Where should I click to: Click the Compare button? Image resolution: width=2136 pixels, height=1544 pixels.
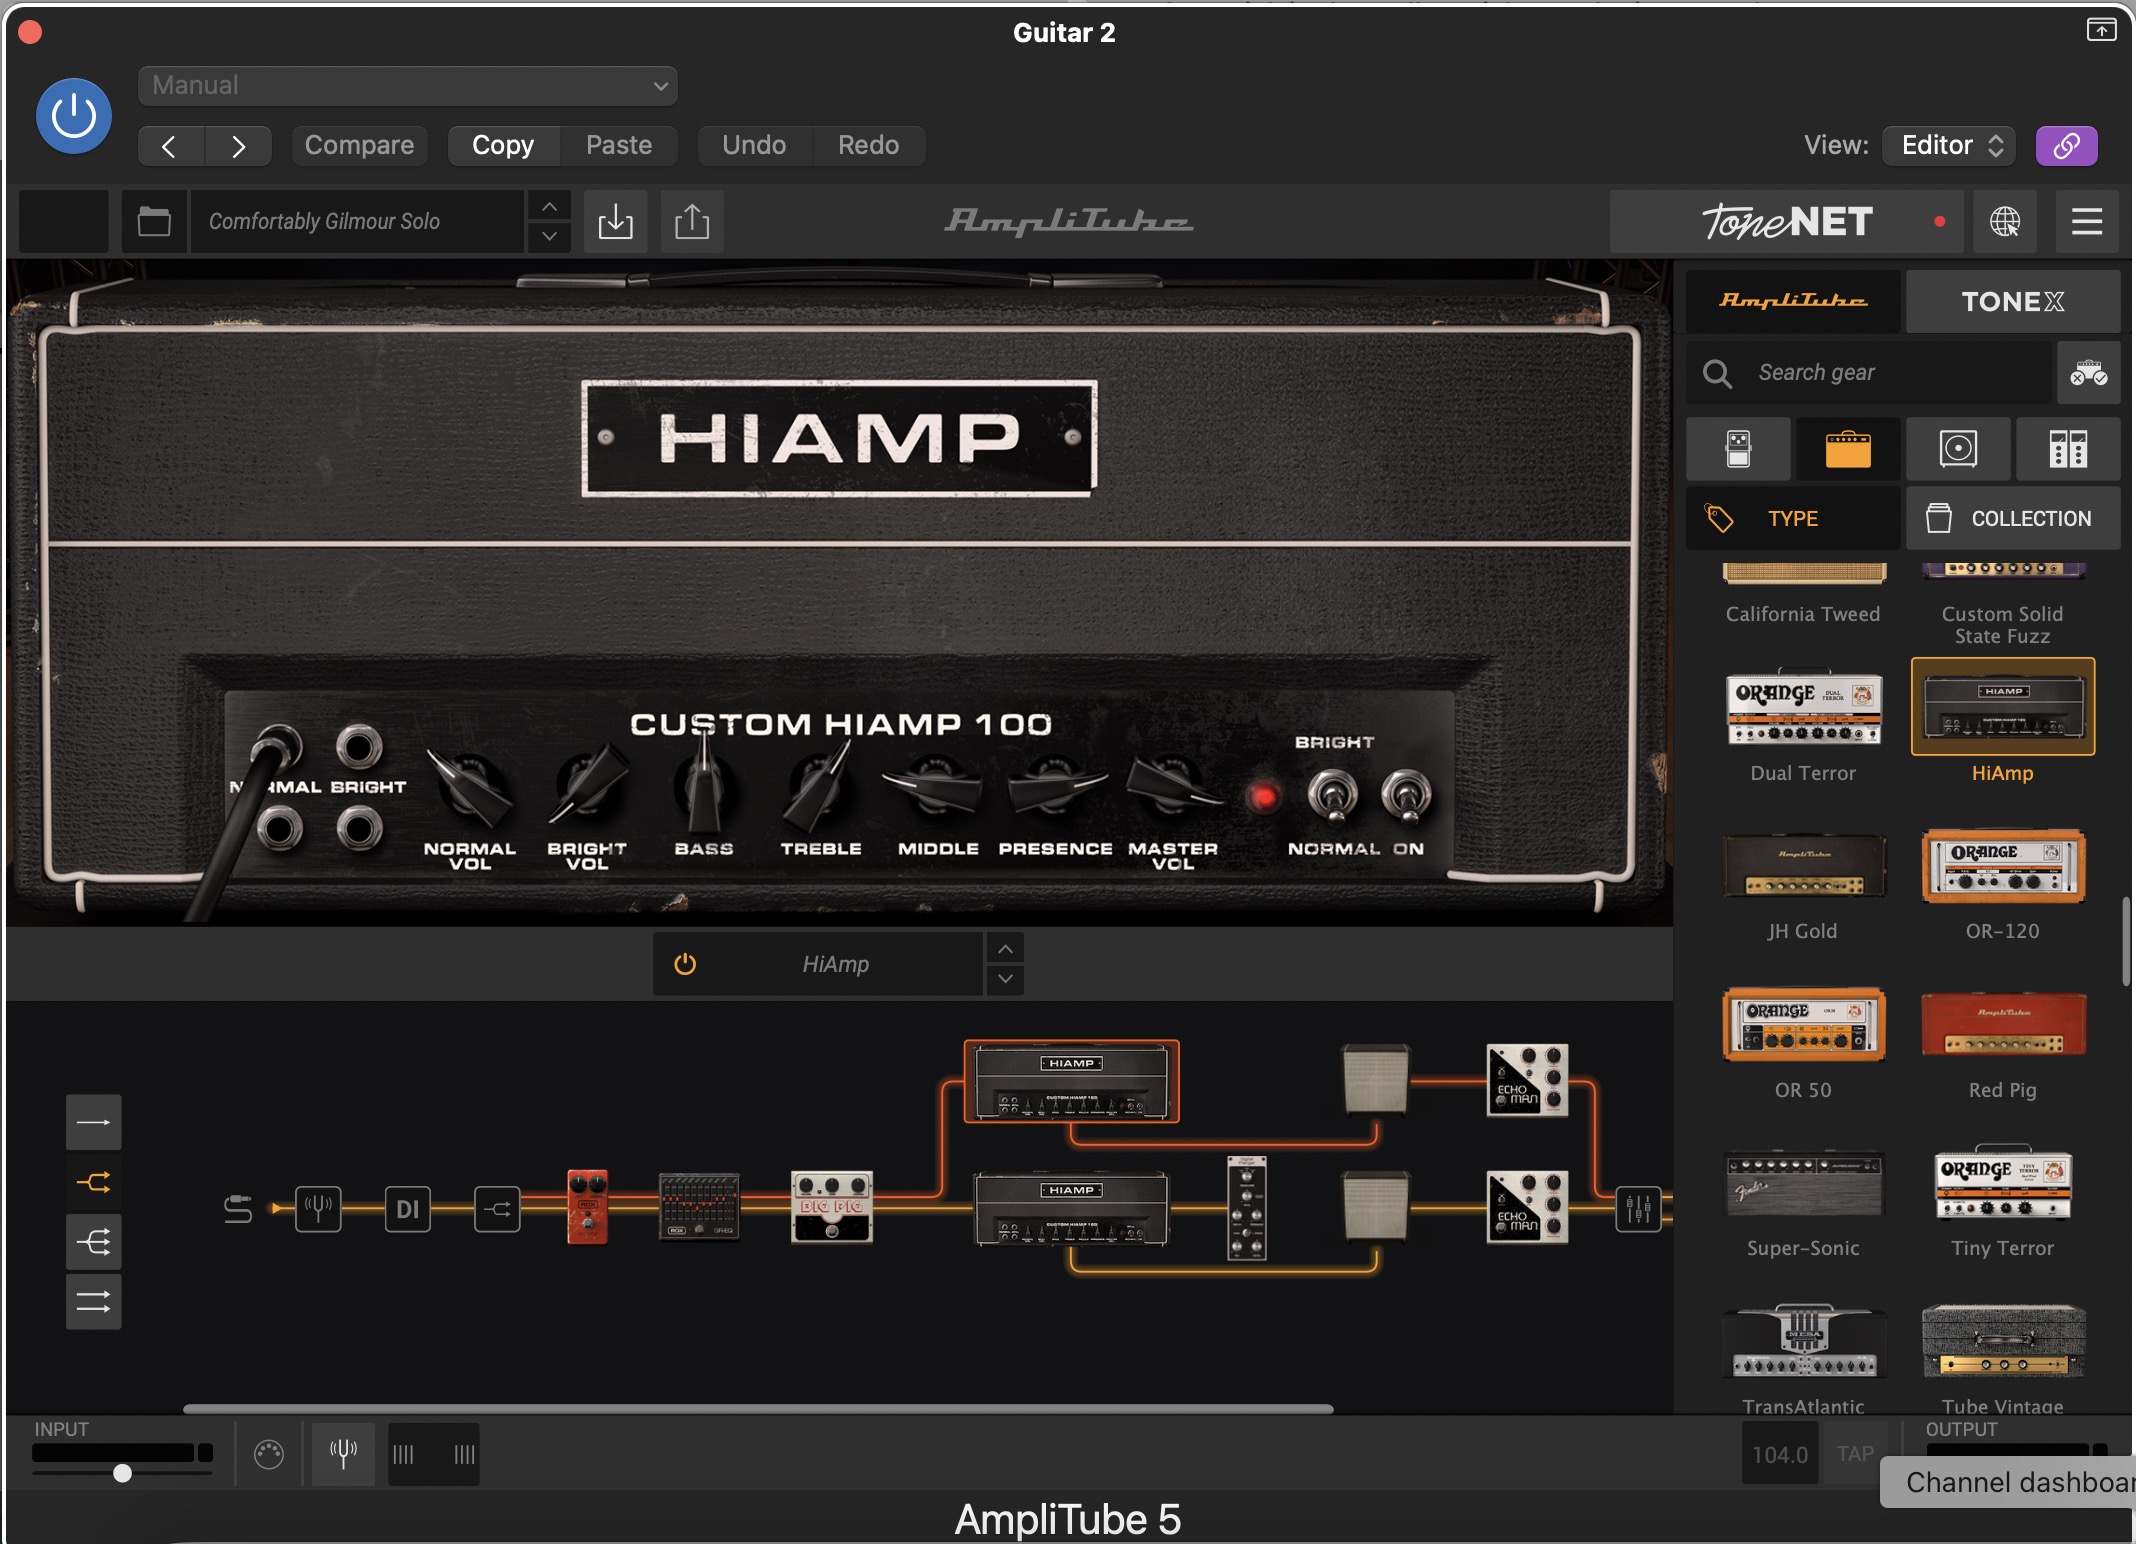coord(359,146)
